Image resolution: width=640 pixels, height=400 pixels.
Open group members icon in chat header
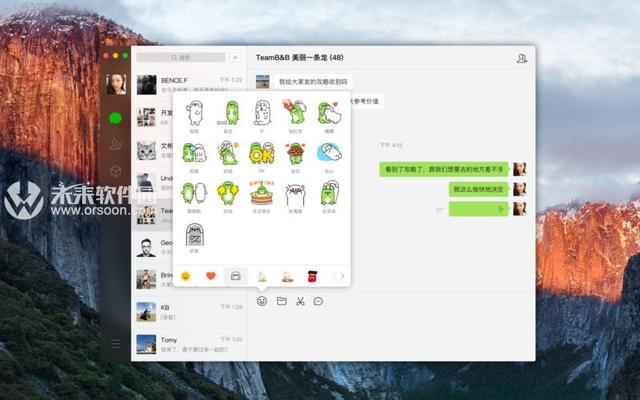click(522, 58)
